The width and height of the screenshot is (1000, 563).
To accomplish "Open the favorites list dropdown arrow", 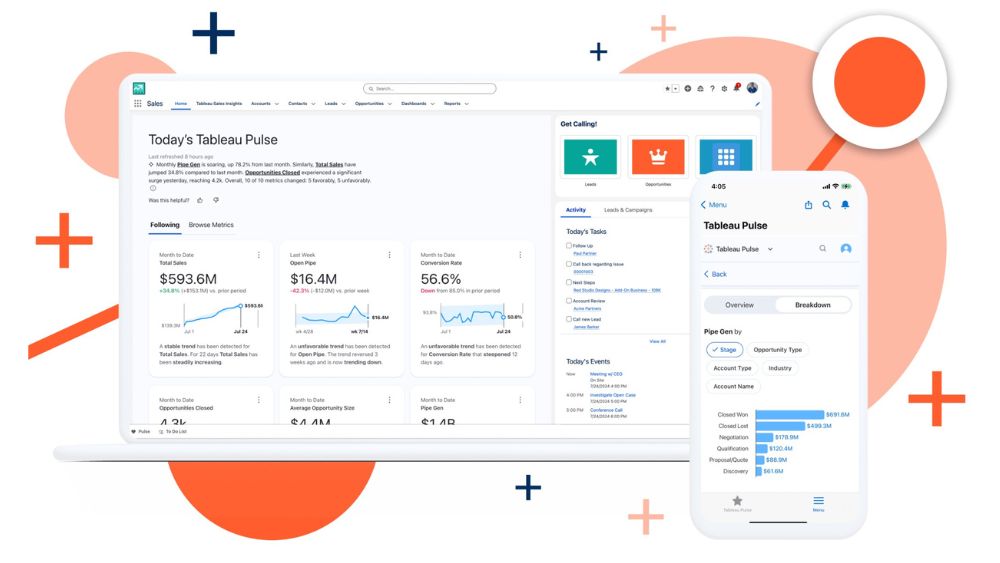I will [675, 89].
